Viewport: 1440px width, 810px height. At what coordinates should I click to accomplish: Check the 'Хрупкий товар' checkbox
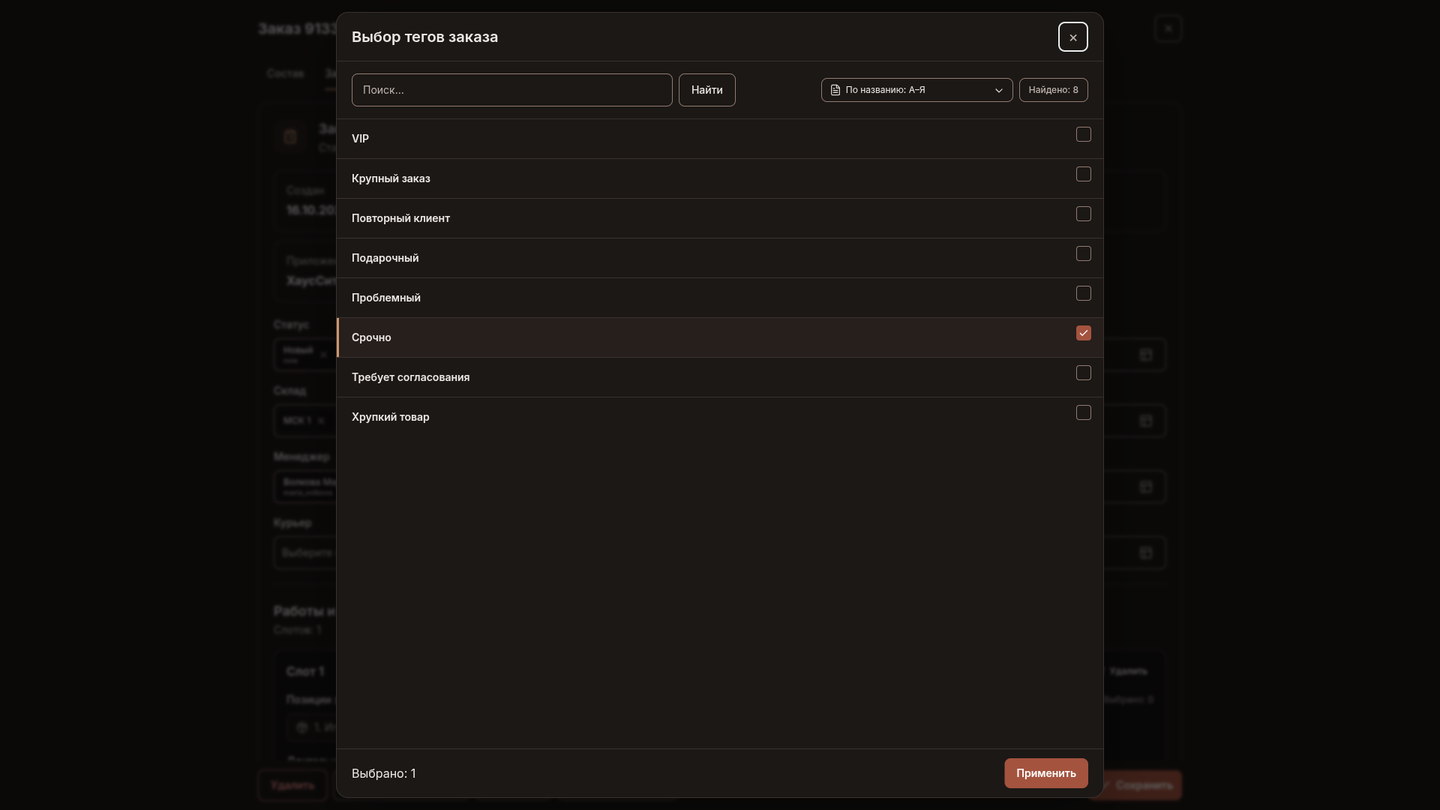1083,413
